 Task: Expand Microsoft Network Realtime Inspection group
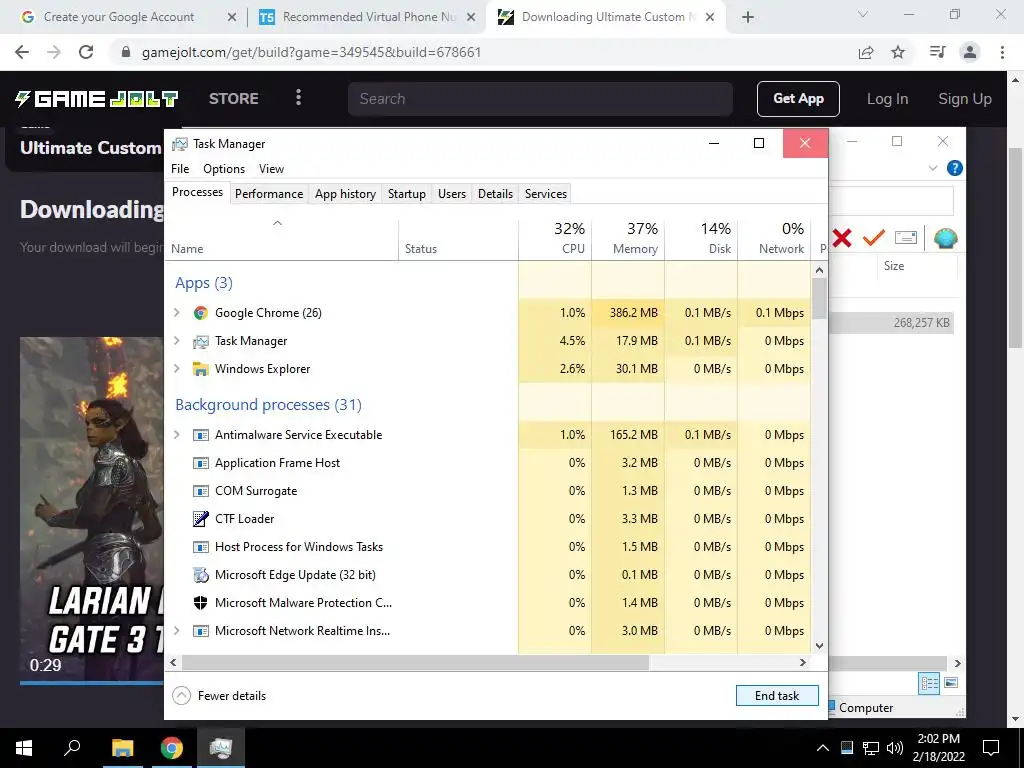pos(176,631)
